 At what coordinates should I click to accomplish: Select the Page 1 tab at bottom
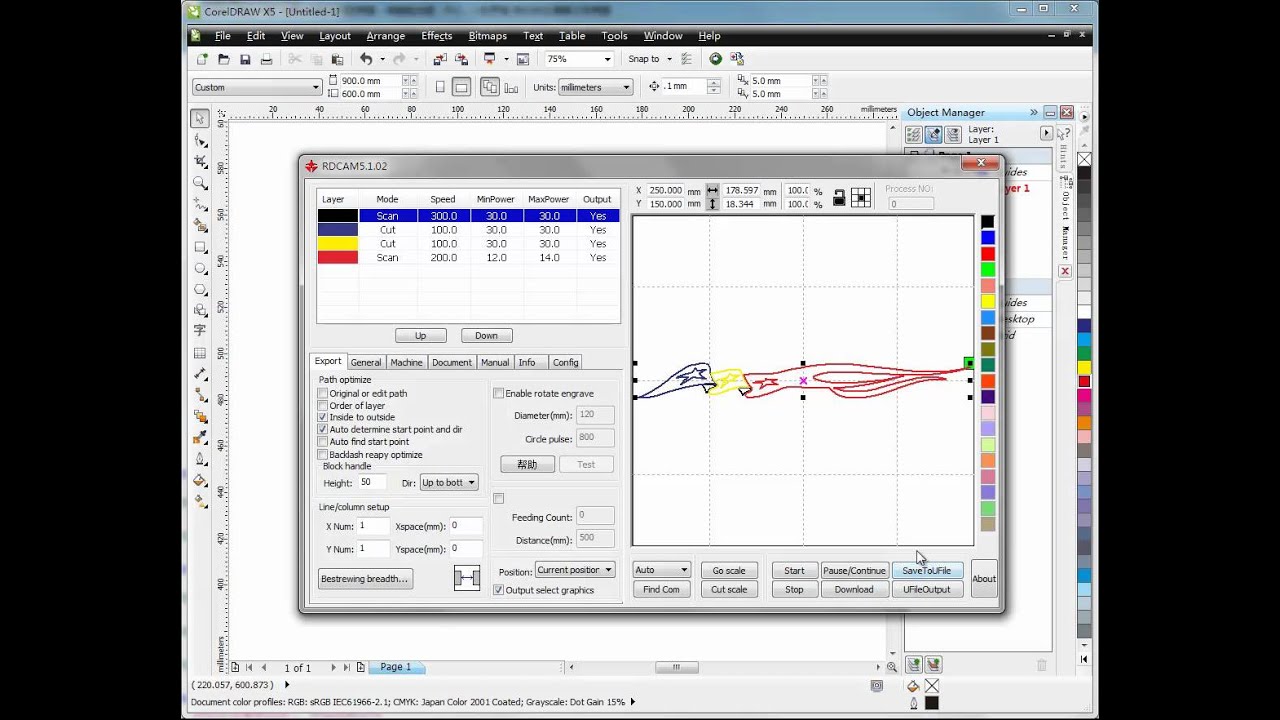(395, 667)
